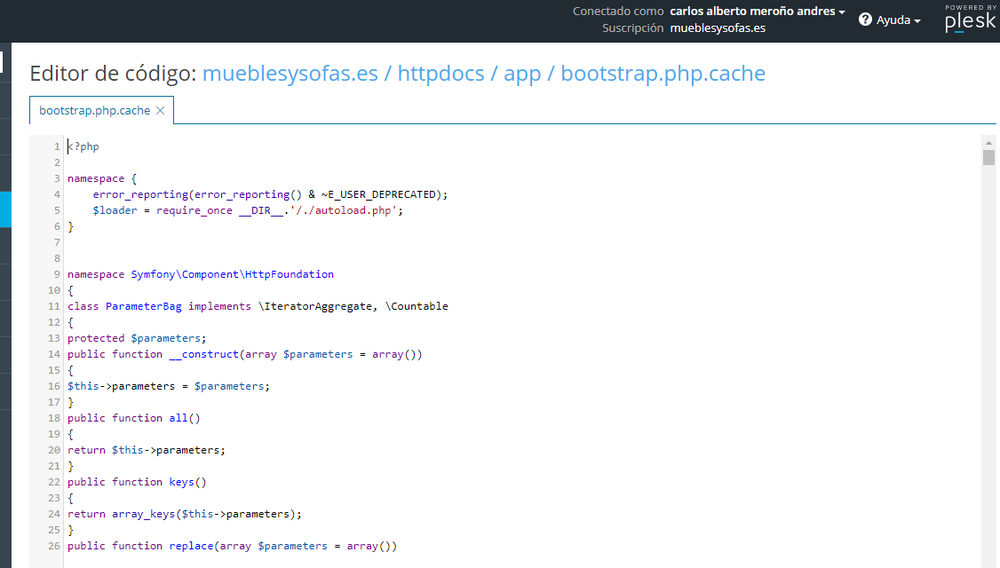Screen dimensions: 1000x568
Task: Open app breadcrumb link
Action: [x=522, y=75]
